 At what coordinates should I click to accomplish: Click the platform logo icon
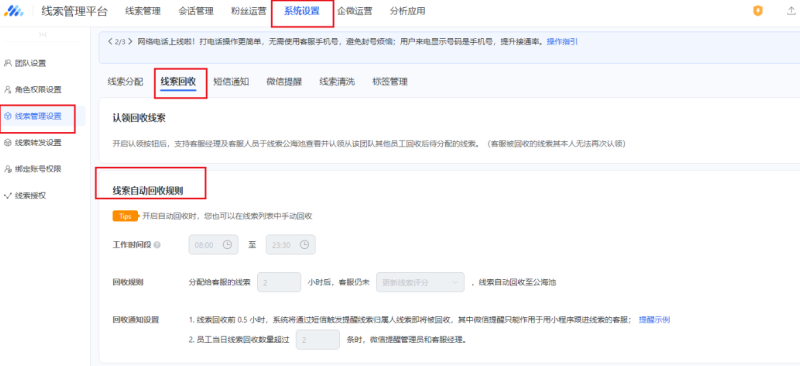[13, 11]
